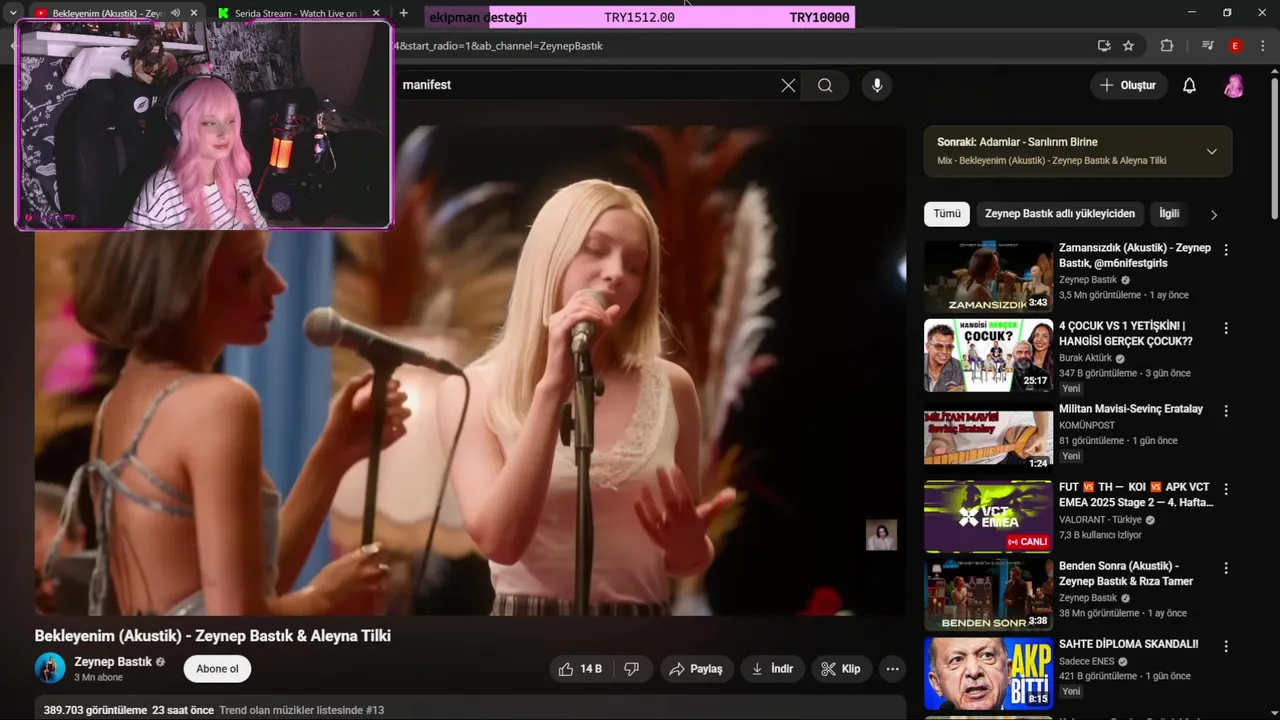This screenshot has height=720, width=1280.
Task: Select the Bekleyenim (Akustik) YouTube tab
Action: point(107,13)
